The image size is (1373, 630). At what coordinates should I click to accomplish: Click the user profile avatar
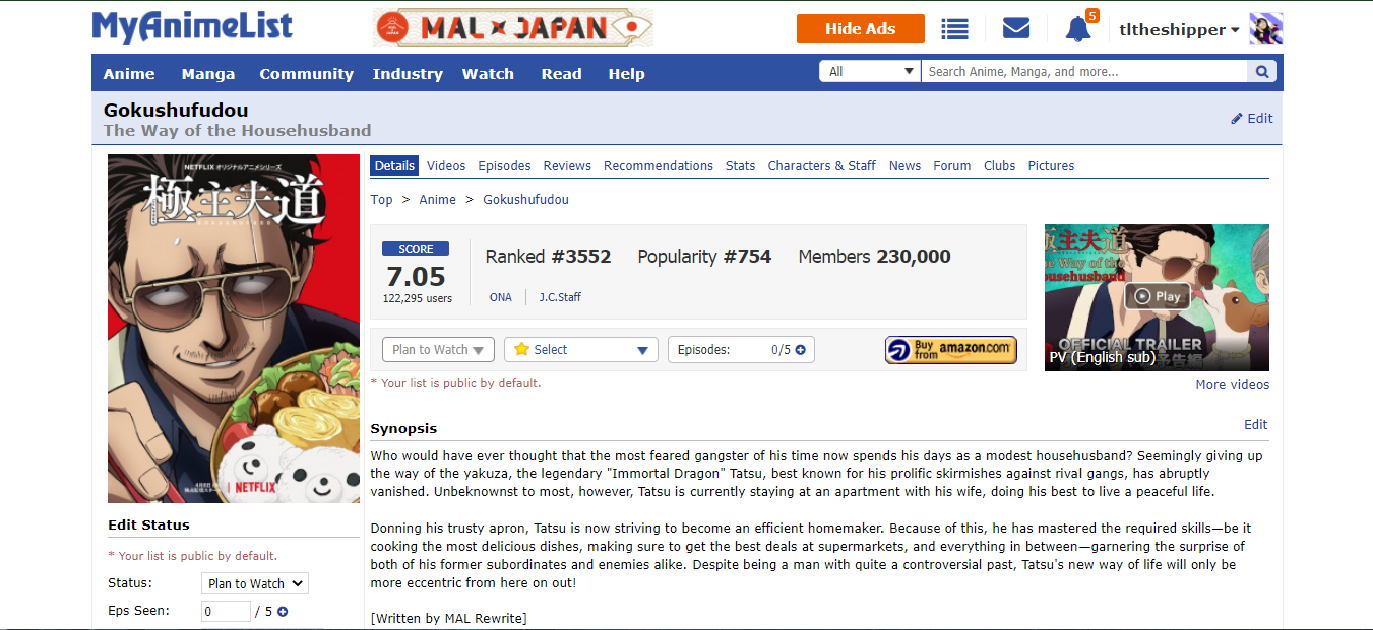pos(1266,29)
